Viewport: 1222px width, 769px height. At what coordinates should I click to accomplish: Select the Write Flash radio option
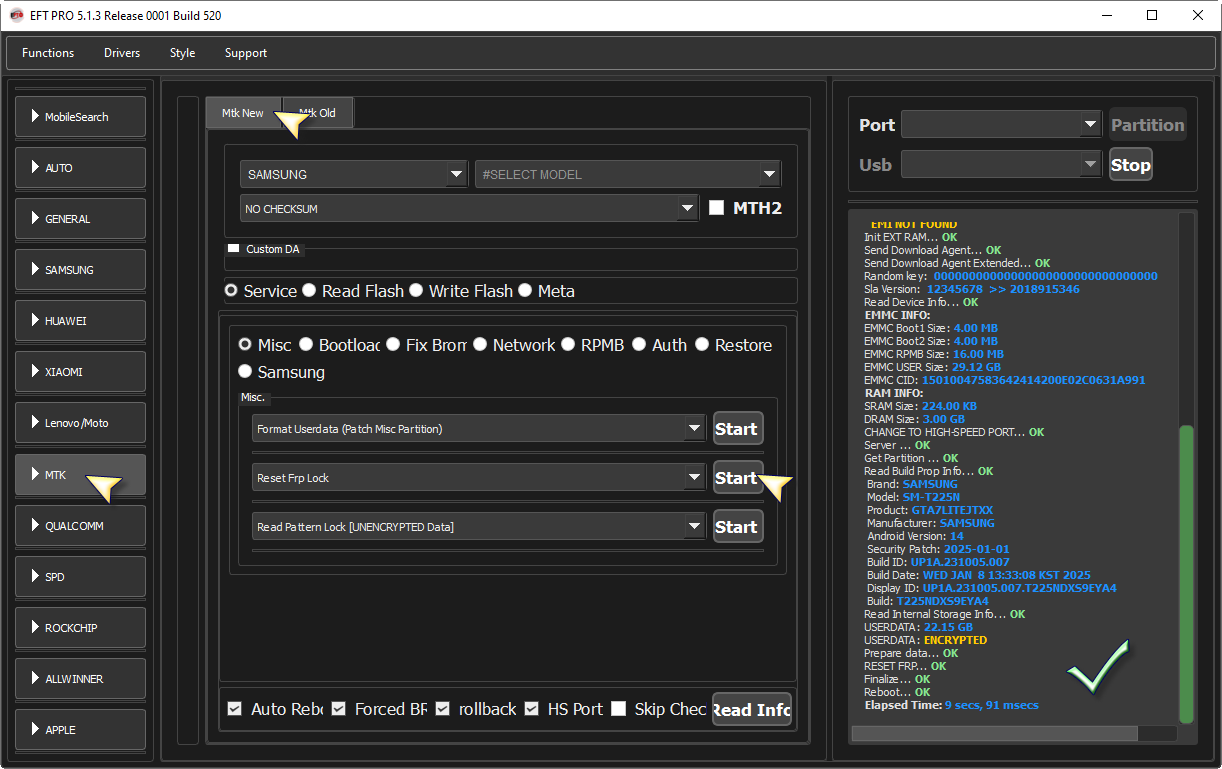tap(416, 291)
